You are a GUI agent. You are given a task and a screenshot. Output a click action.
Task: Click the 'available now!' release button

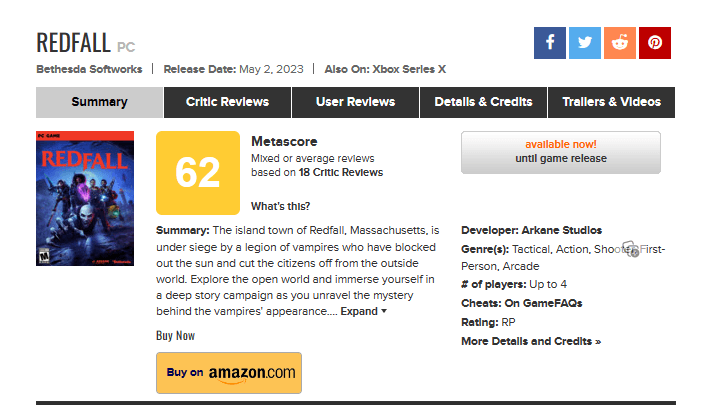pos(560,152)
